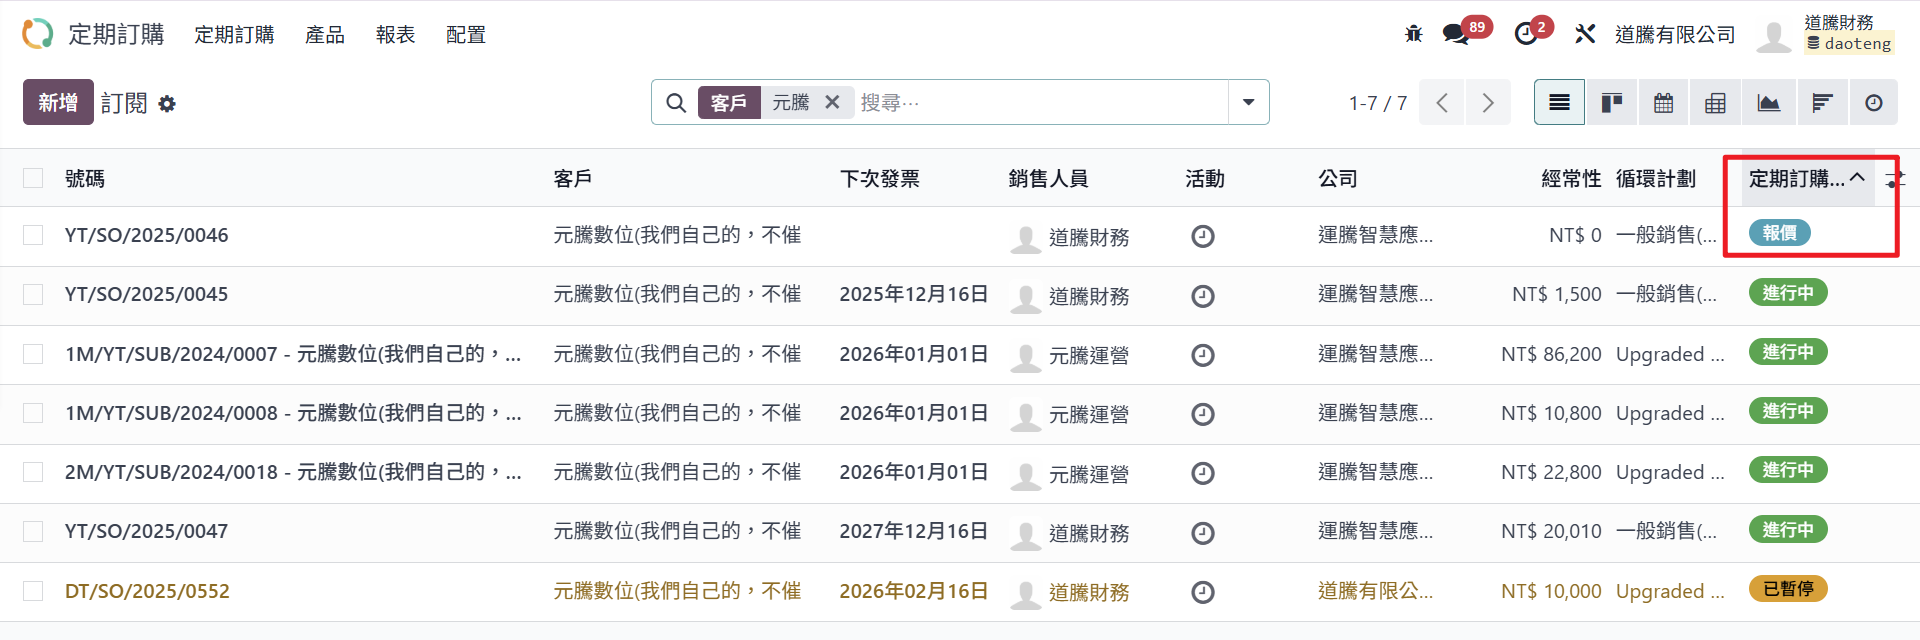Image resolution: width=1920 pixels, height=640 pixels.
Task: Switch to Calendar view
Action: [x=1663, y=103]
